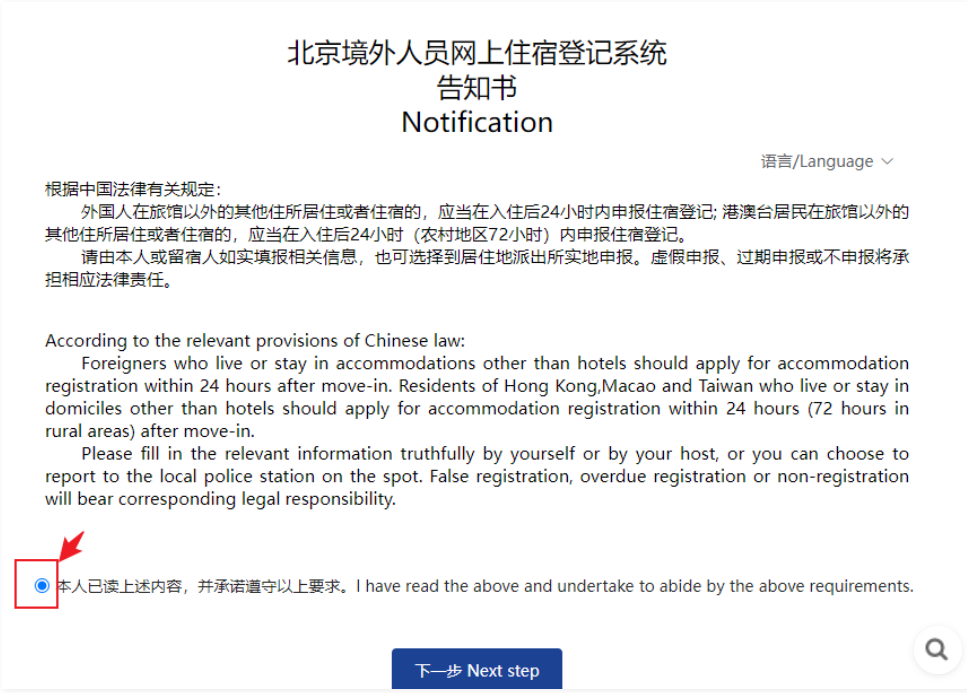Expand the chevron beside Language

(x=887, y=162)
